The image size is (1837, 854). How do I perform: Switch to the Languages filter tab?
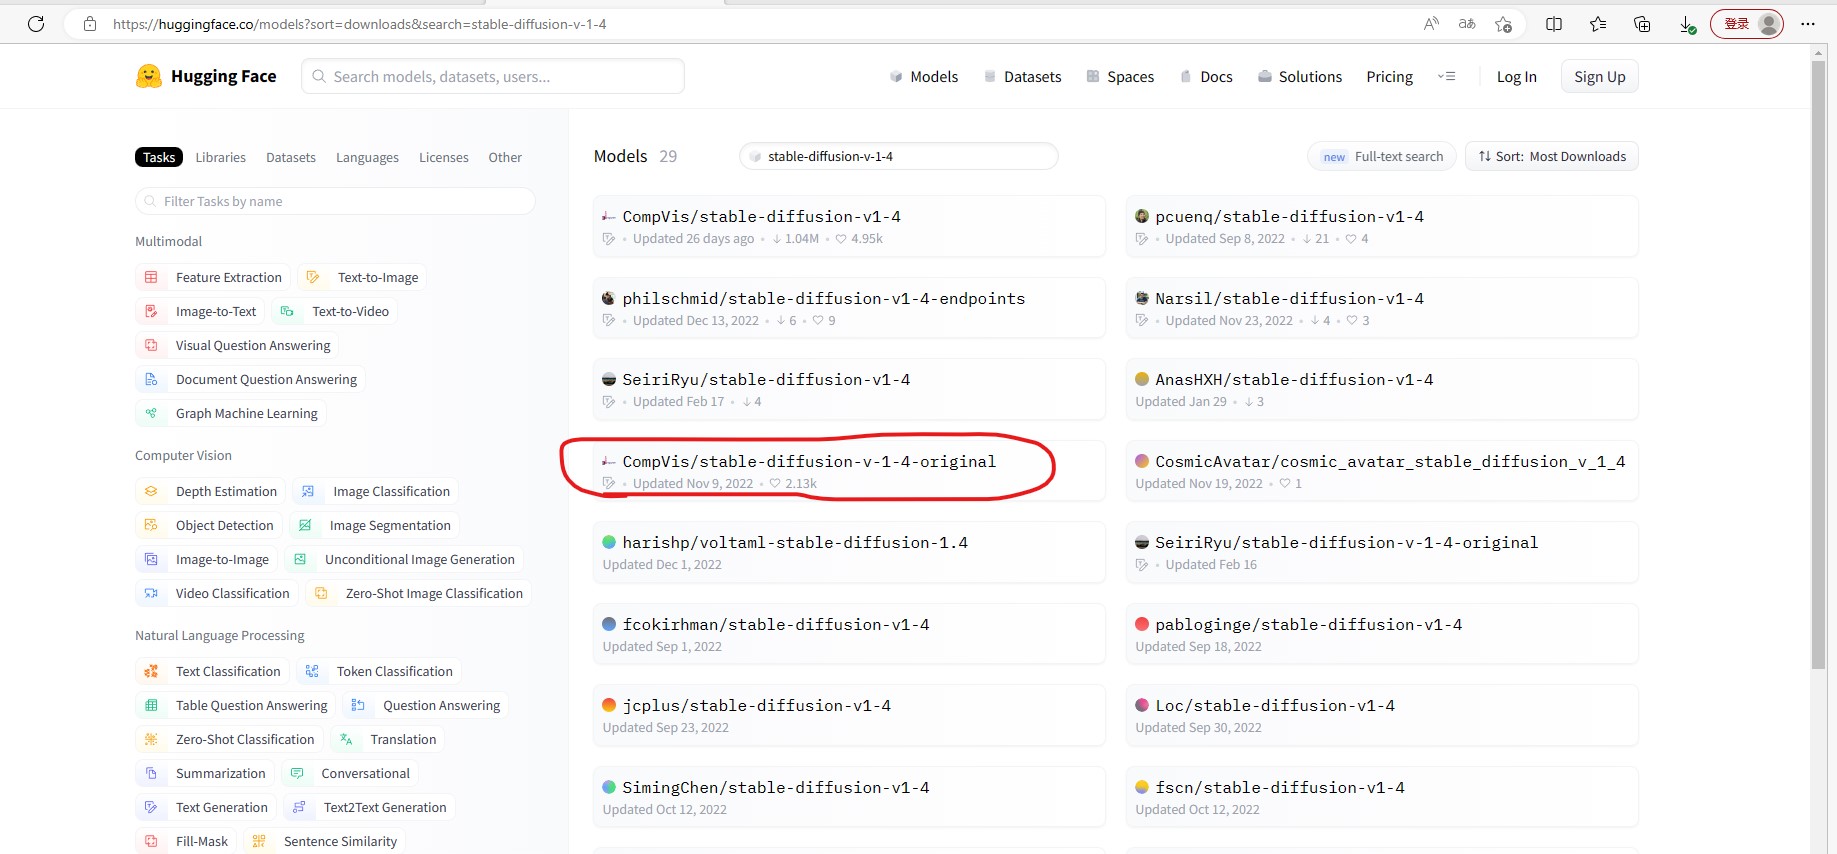coord(367,157)
